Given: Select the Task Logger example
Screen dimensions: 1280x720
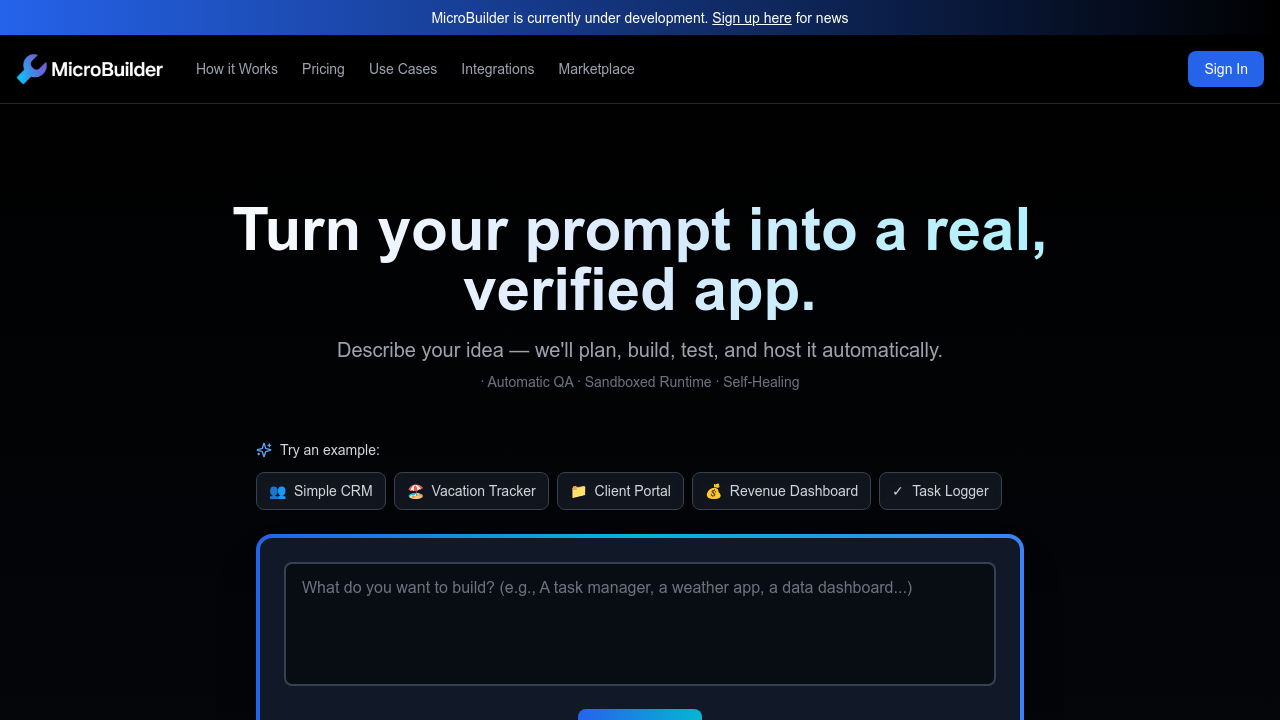Looking at the screenshot, I should (940, 491).
